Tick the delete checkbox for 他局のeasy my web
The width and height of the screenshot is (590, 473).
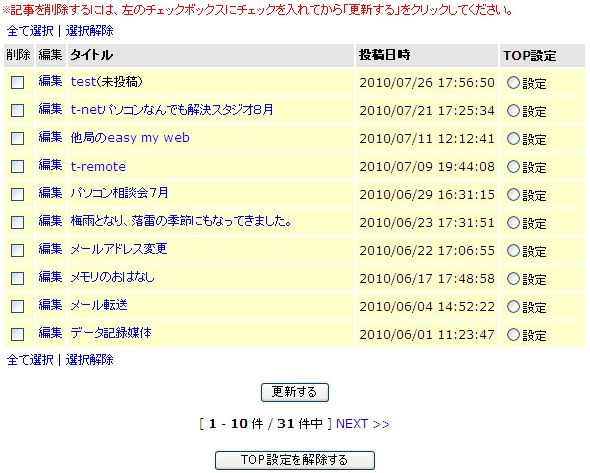tap(17, 138)
